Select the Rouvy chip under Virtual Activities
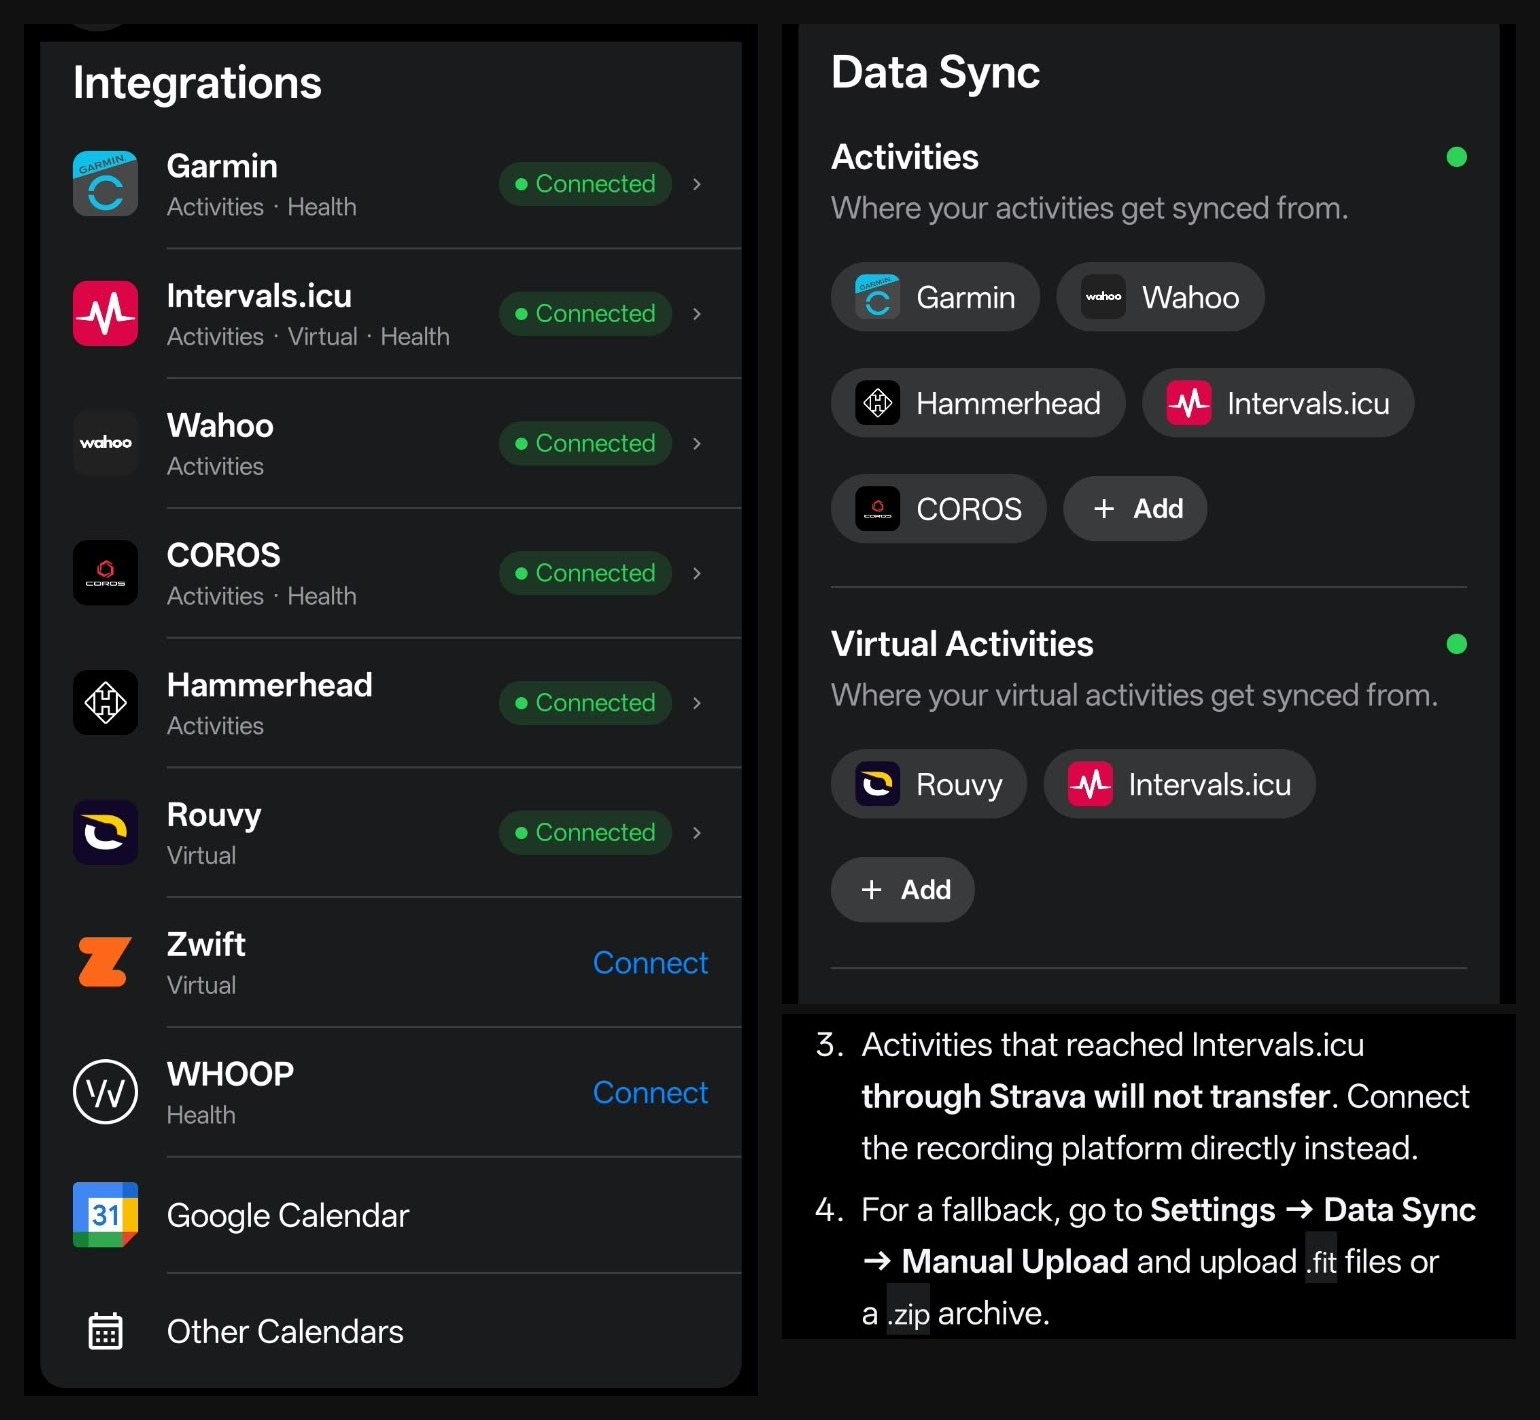Screen dimensions: 1540x1420 [x=928, y=784]
